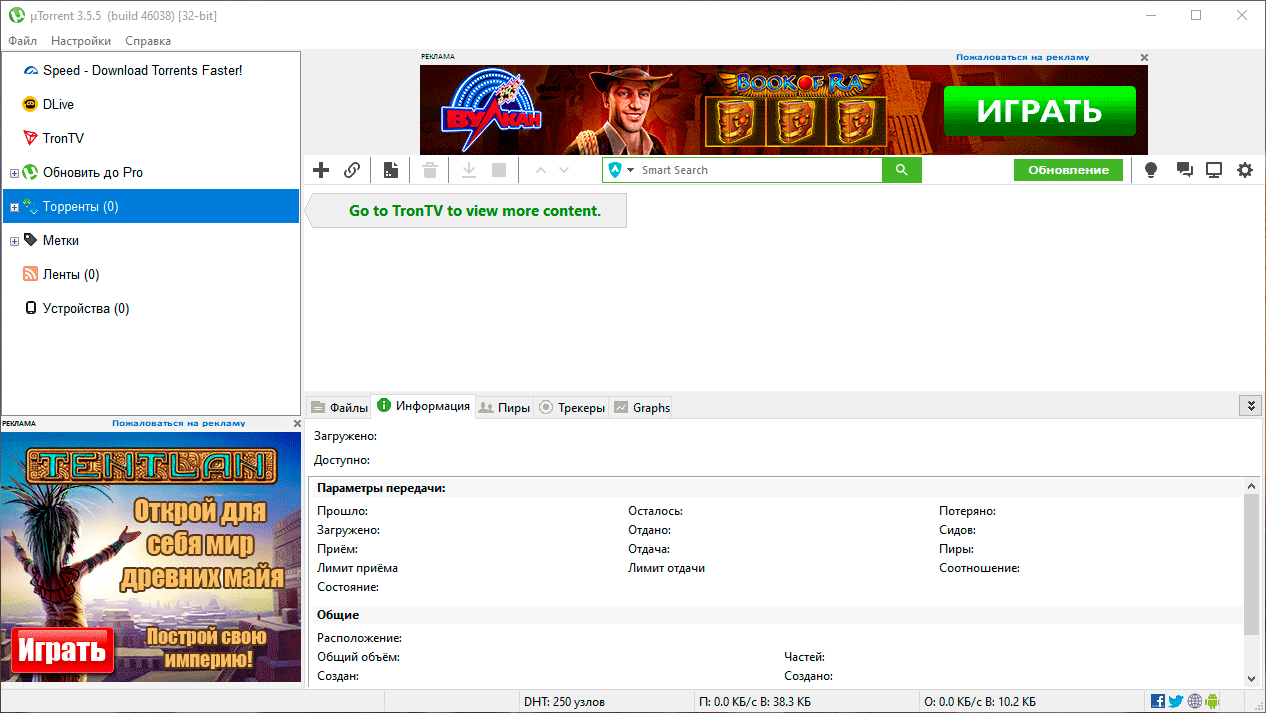Switch to the Пиры tab
Image resolution: width=1266 pixels, height=713 pixels.
click(x=504, y=407)
